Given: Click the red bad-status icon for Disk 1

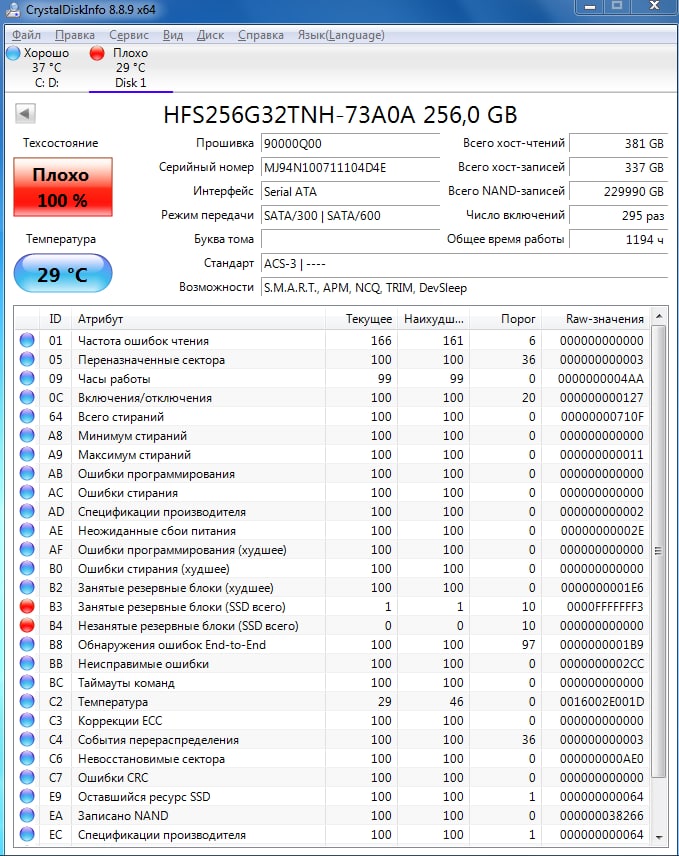Looking at the screenshot, I should 97,53.
